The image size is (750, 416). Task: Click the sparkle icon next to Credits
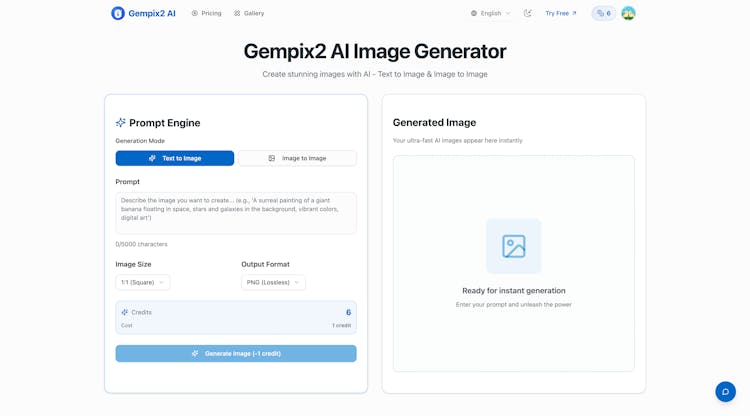click(125, 312)
